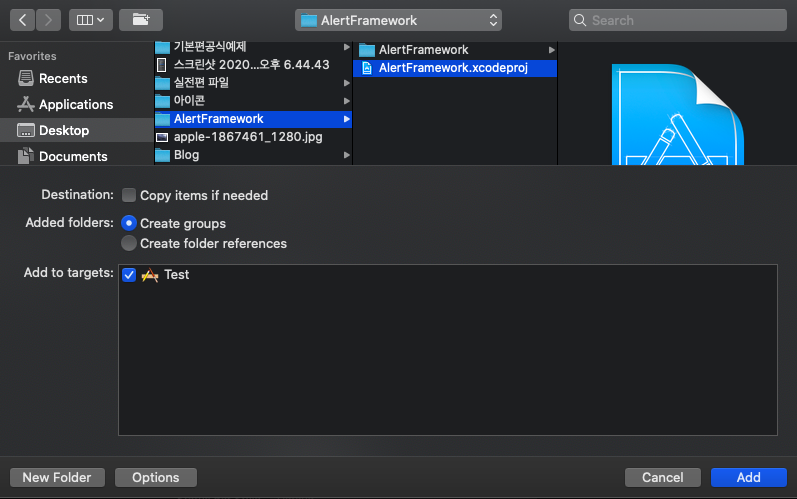This screenshot has height=499, width=797.
Task: Select AlertFramework.xcodeproj file
Action: 455,68
